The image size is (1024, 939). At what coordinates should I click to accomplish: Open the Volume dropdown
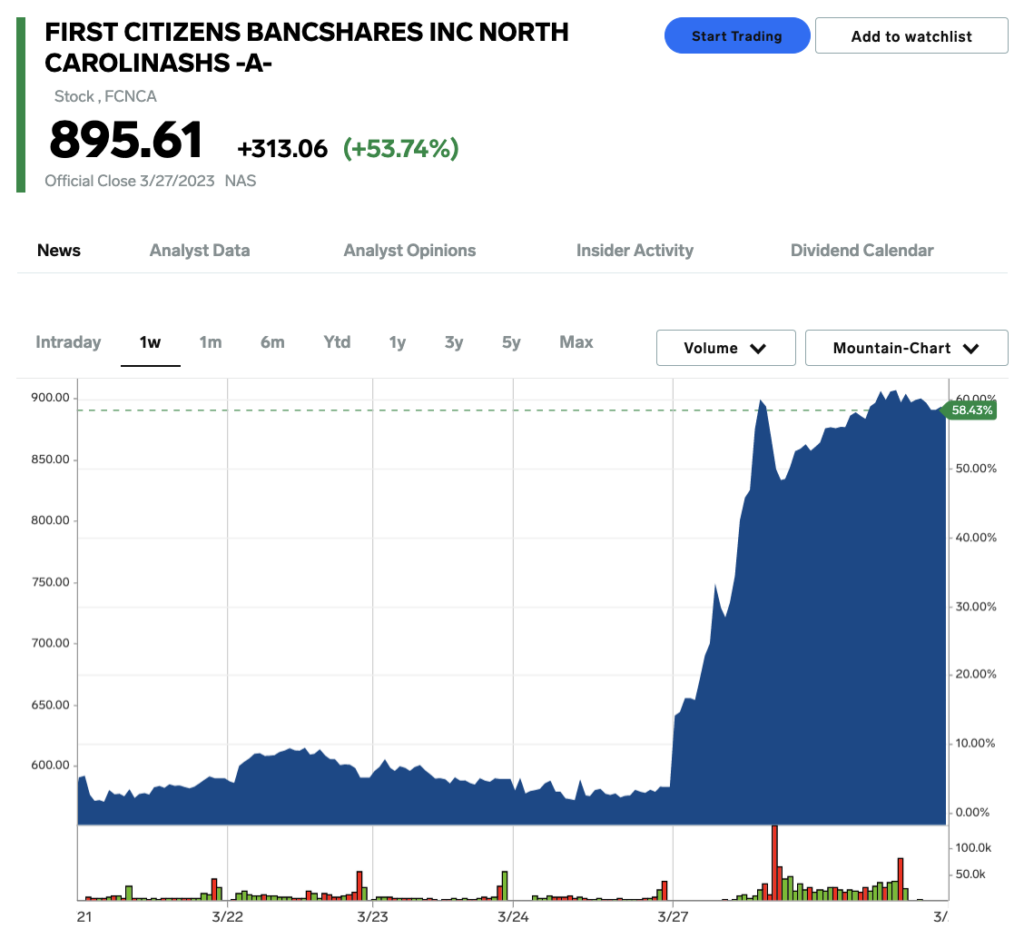pyautogui.click(x=726, y=348)
